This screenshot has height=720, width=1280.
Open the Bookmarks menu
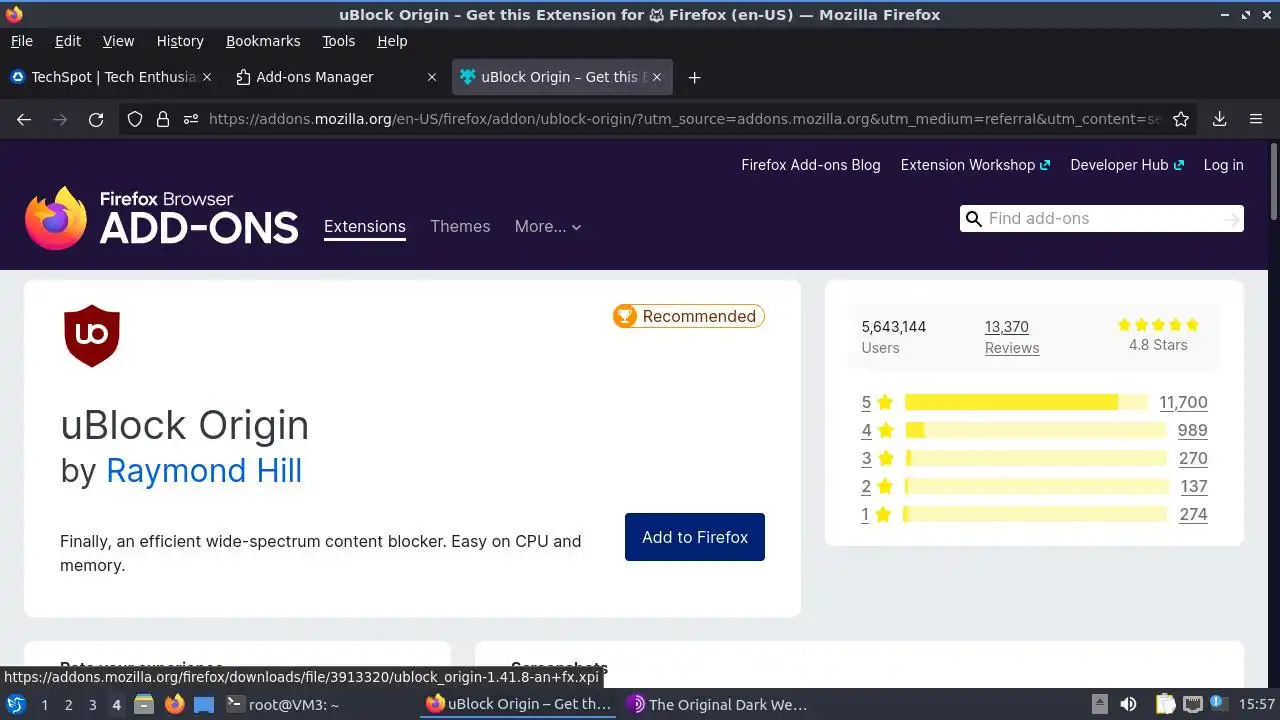[x=263, y=41]
